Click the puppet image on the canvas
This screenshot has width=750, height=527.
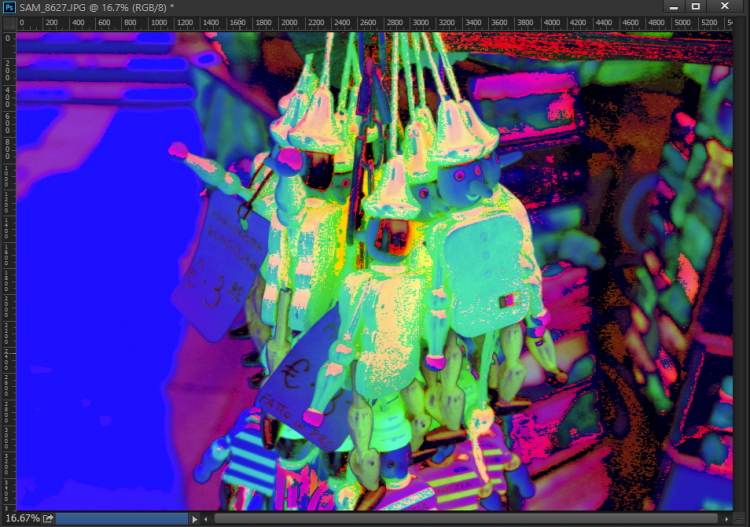tap(375, 271)
